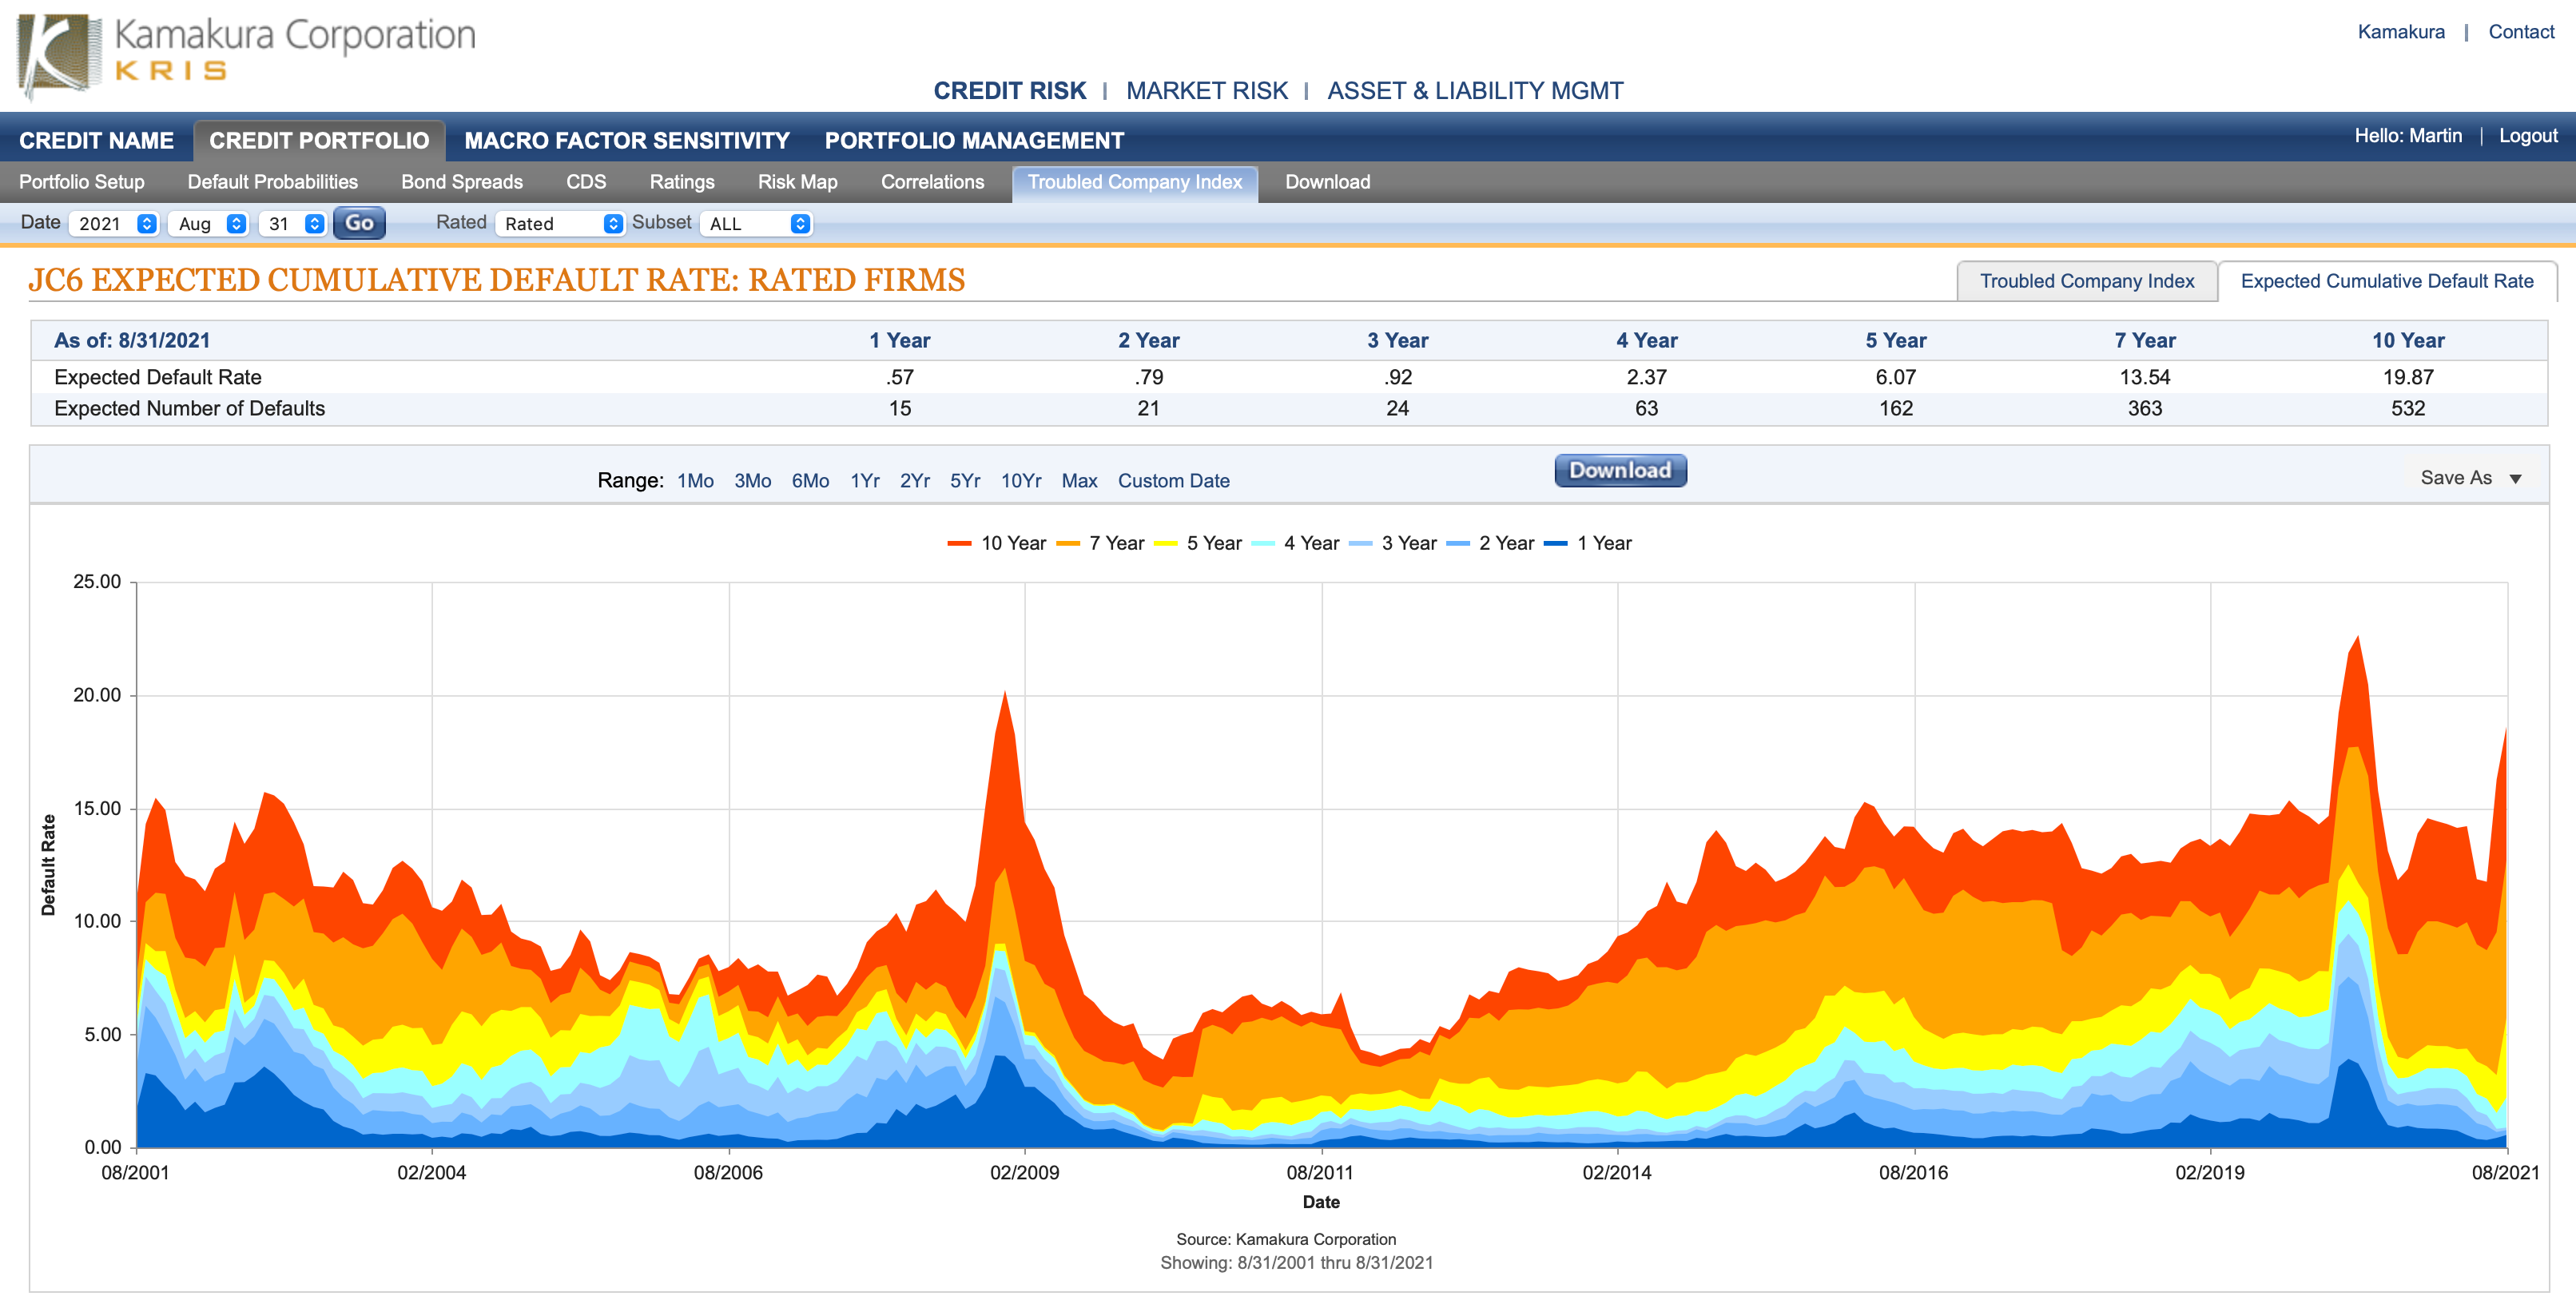Viewport: 2576px width, 1304px height.
Task: Set chart range to 2Yr
Action: (x=914, y=481)
